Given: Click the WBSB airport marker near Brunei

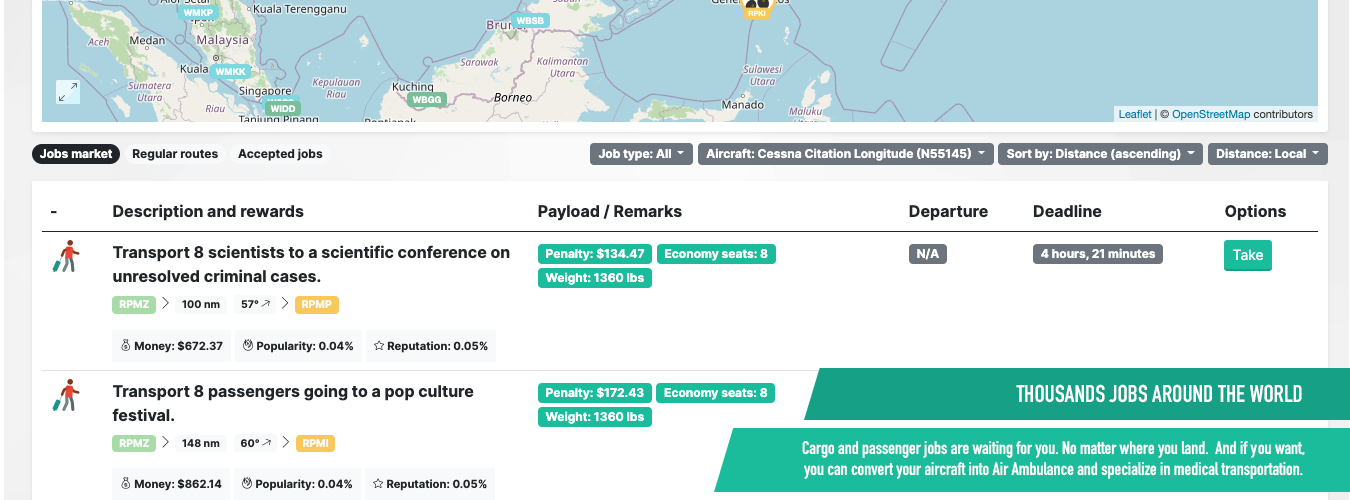Looking at the screenshot, I should pos(530,21).
